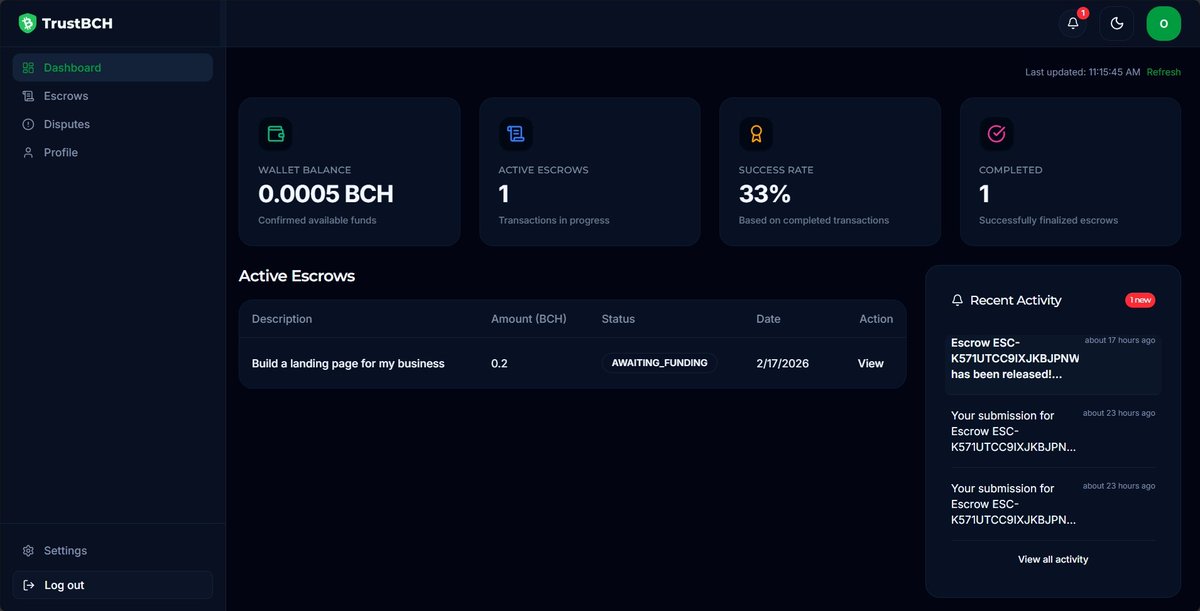Click the 2/17/2026 date cell
The height and width of the screenshot is (611, 1200).
click(x=783, y=364)
